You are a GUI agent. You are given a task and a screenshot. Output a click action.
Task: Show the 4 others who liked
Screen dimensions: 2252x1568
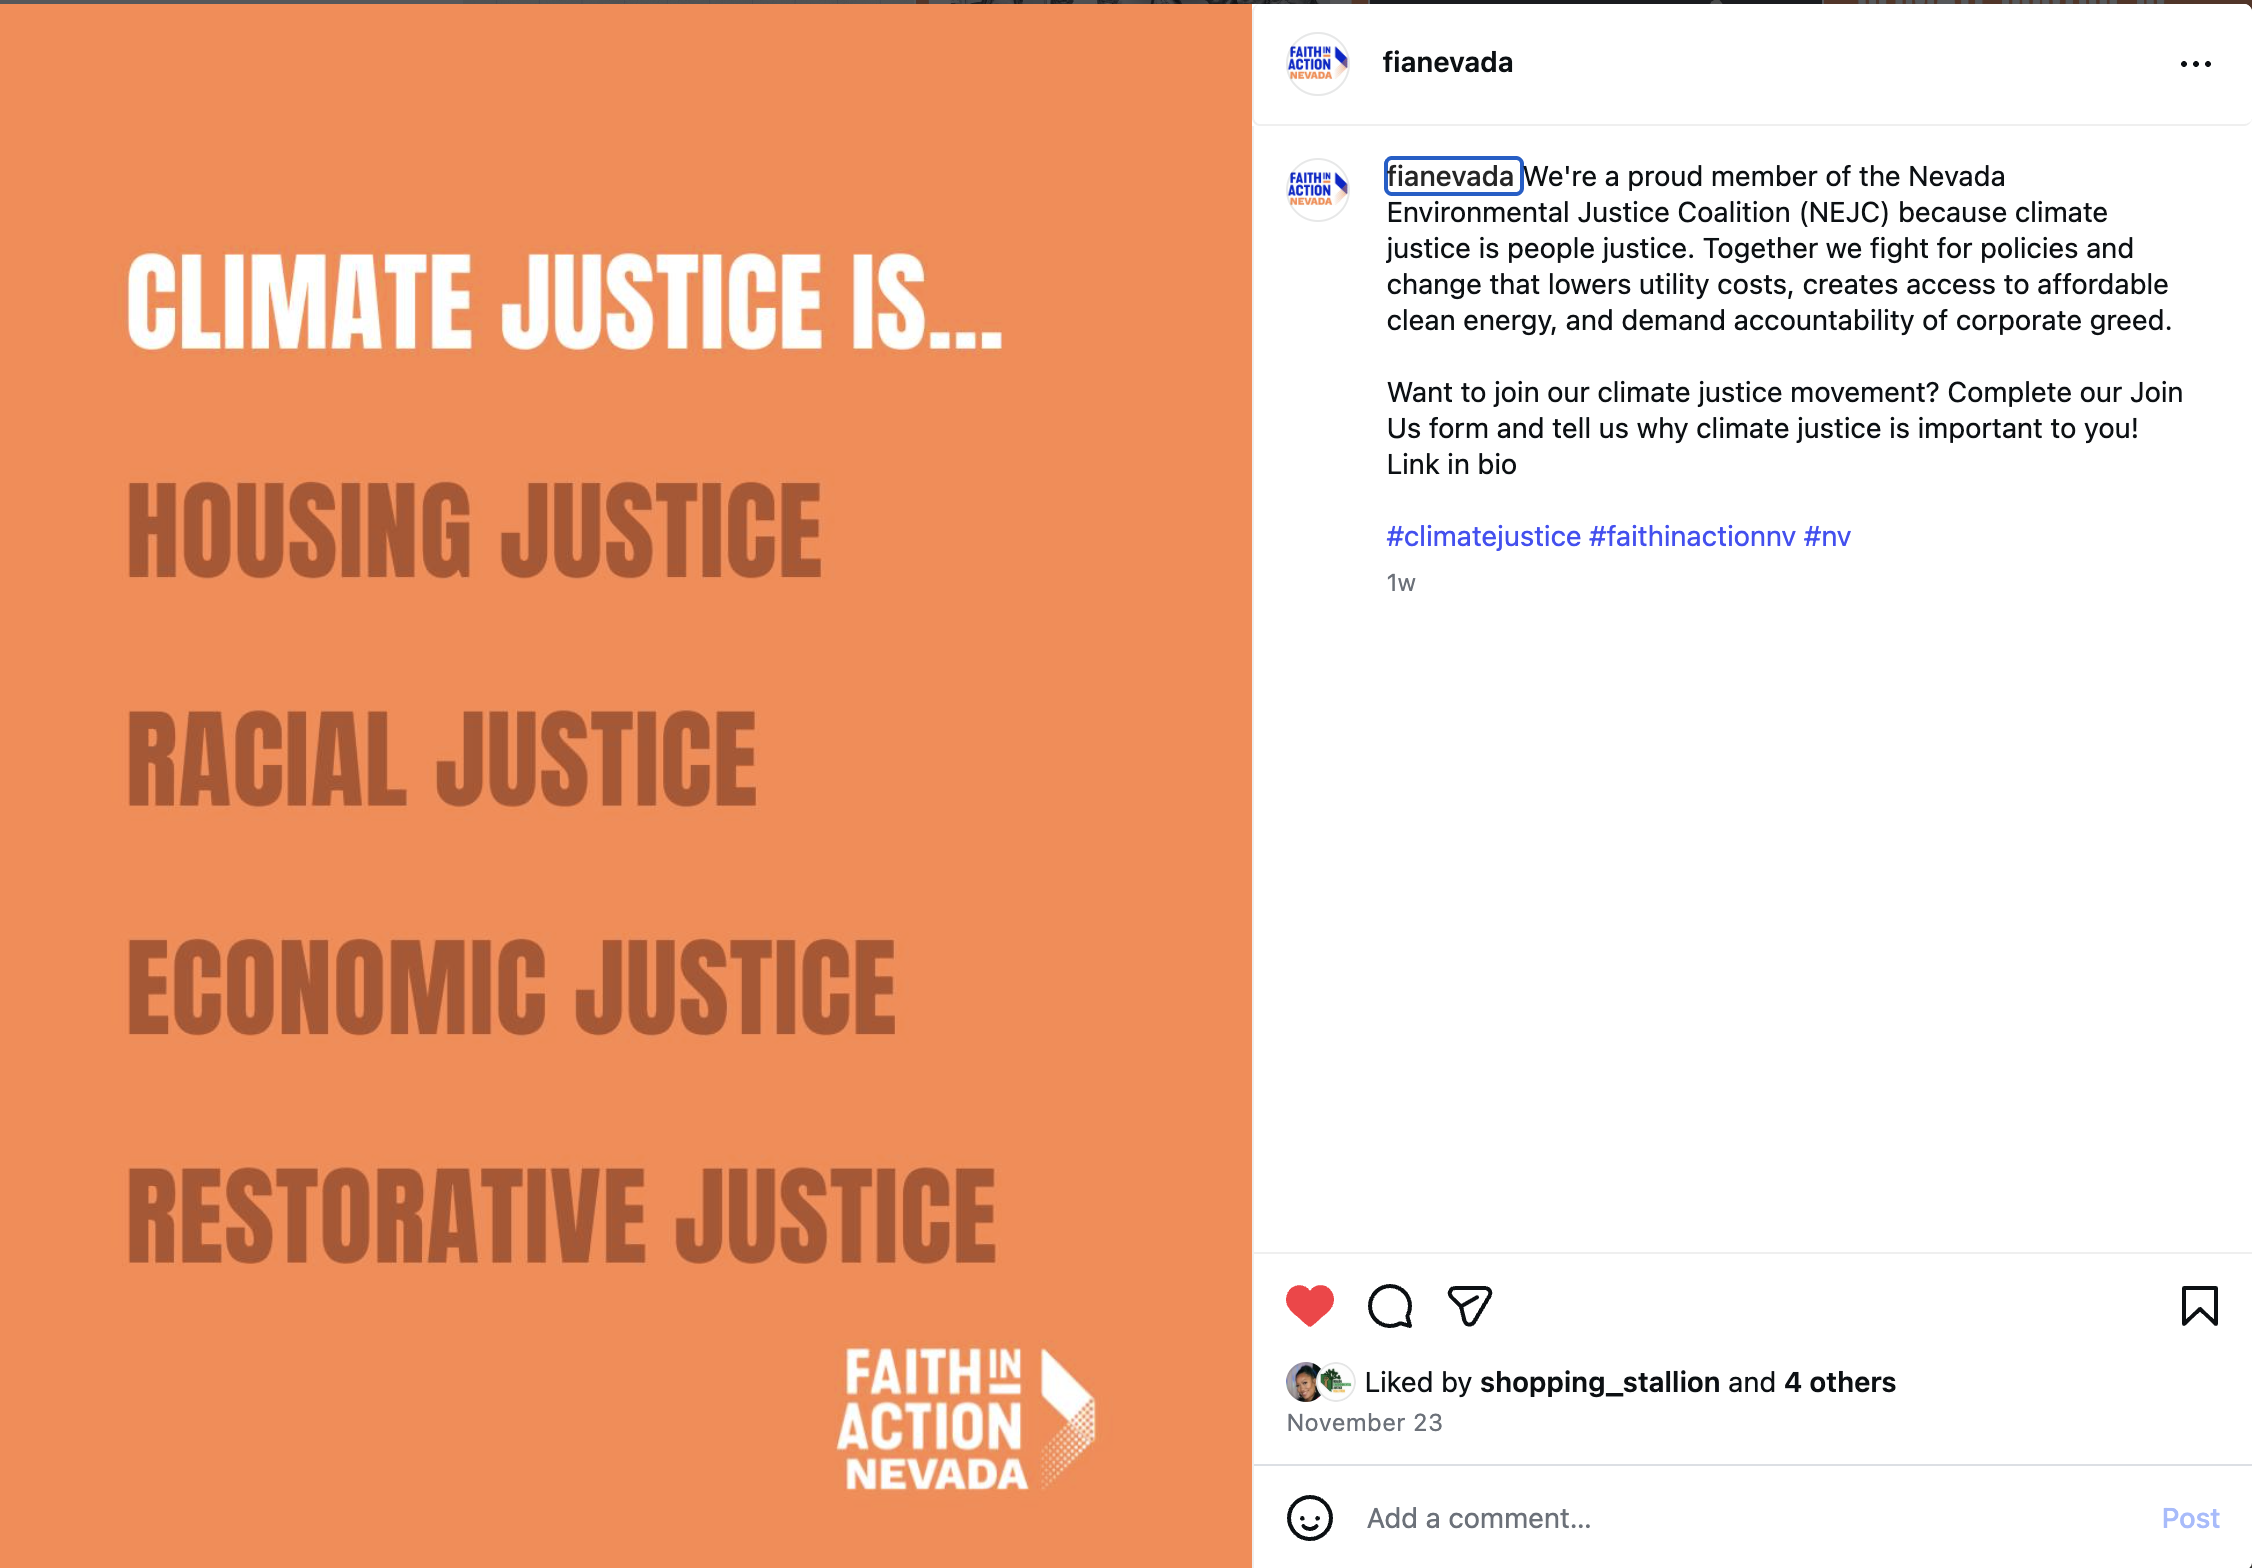pyautogui.click(x=1840, y=1382)
